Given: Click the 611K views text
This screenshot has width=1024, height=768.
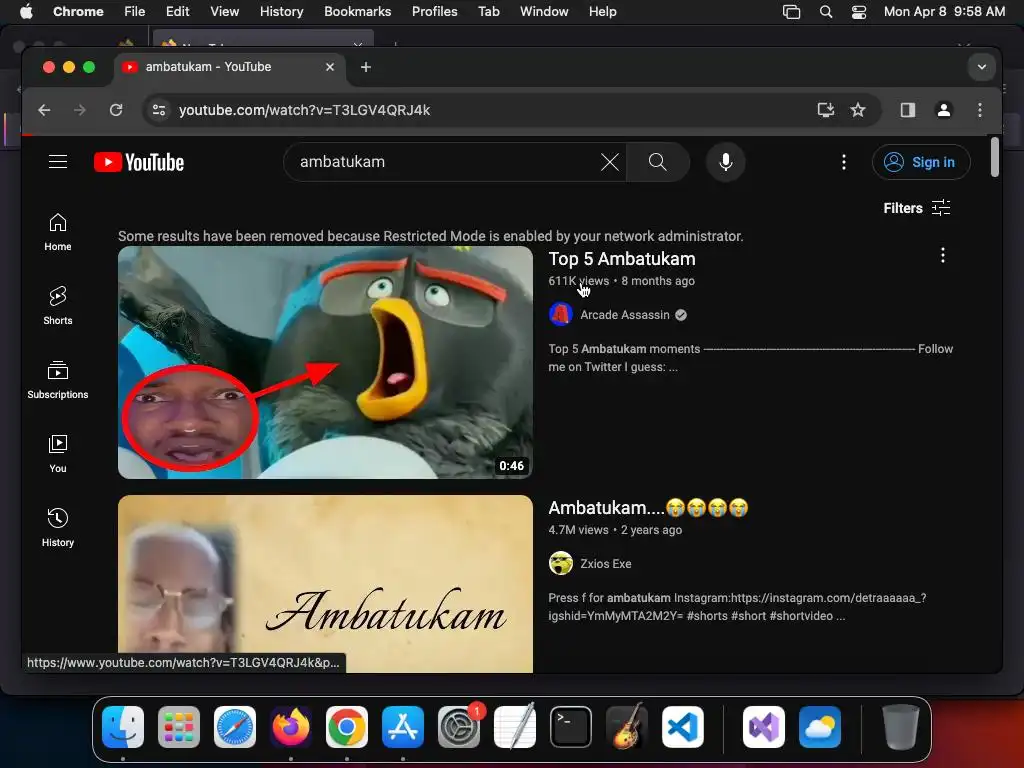Looking at the screenshot, I should [x=579, y=281].
